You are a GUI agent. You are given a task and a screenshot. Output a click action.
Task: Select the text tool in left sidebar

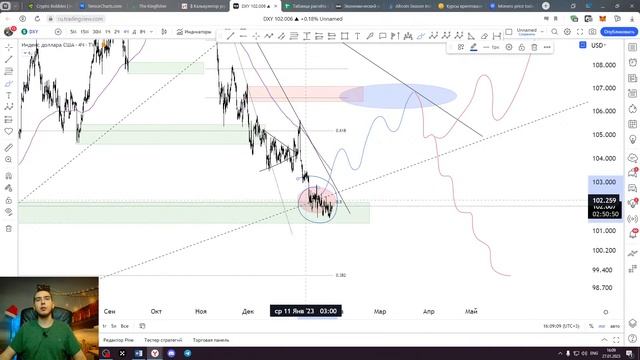9,96
